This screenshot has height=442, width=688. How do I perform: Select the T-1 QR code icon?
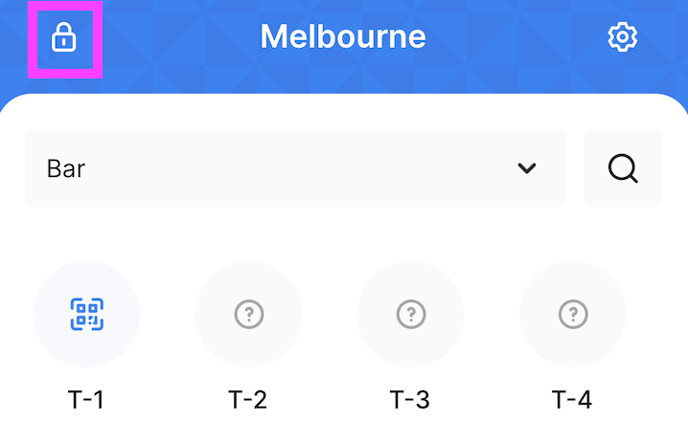86,315
